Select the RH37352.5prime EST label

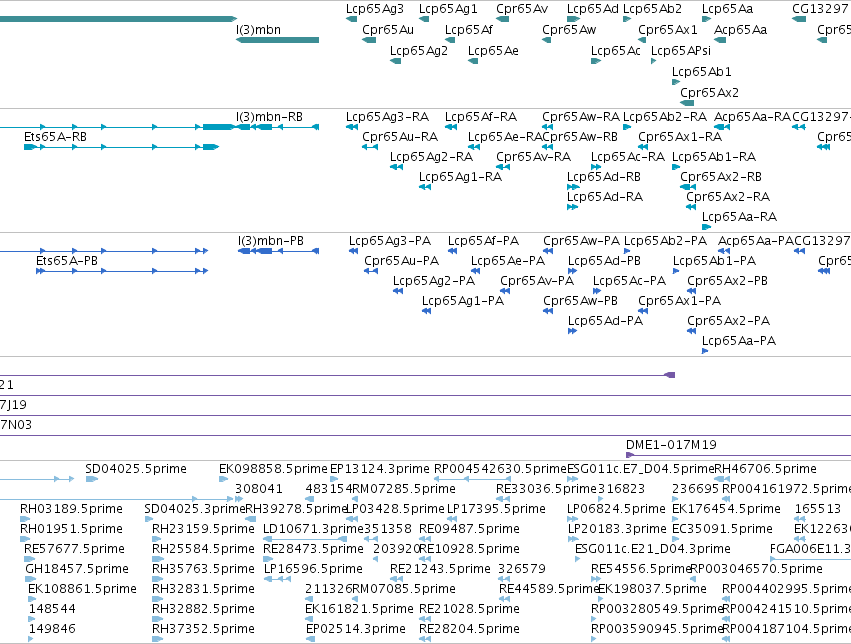click(203, 629)
